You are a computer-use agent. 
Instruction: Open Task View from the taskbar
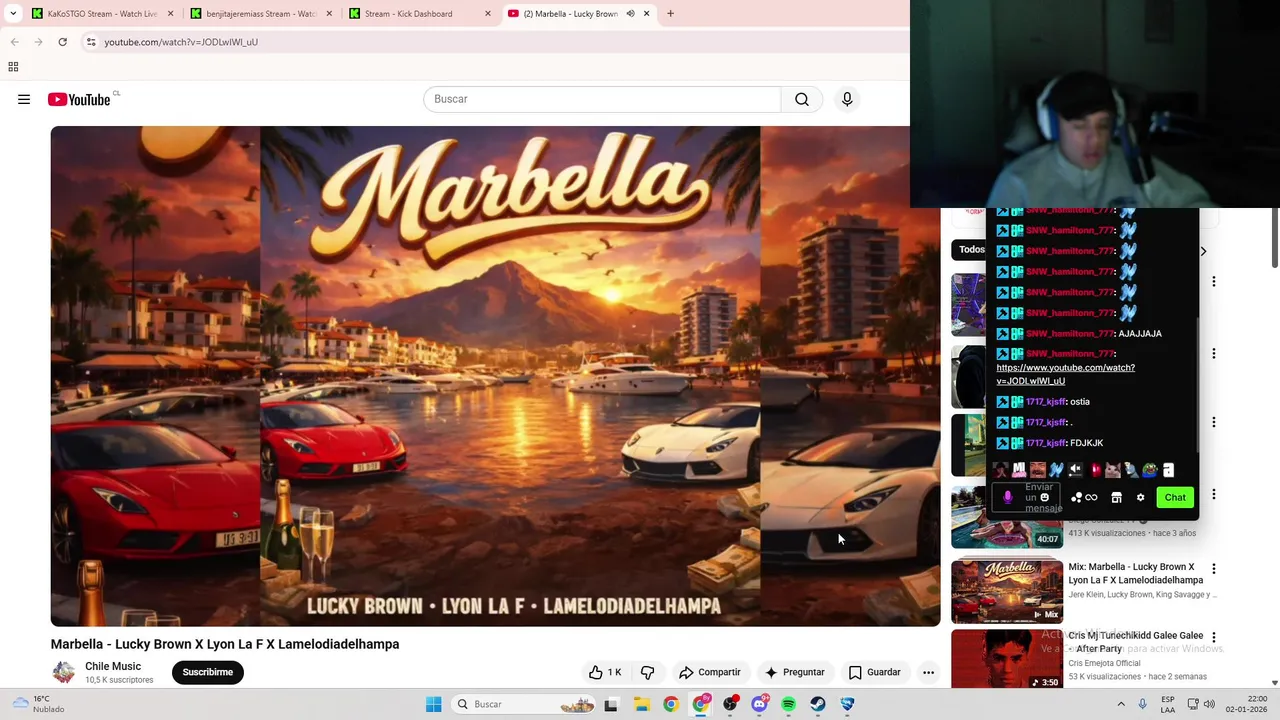(x=611, y=704)
